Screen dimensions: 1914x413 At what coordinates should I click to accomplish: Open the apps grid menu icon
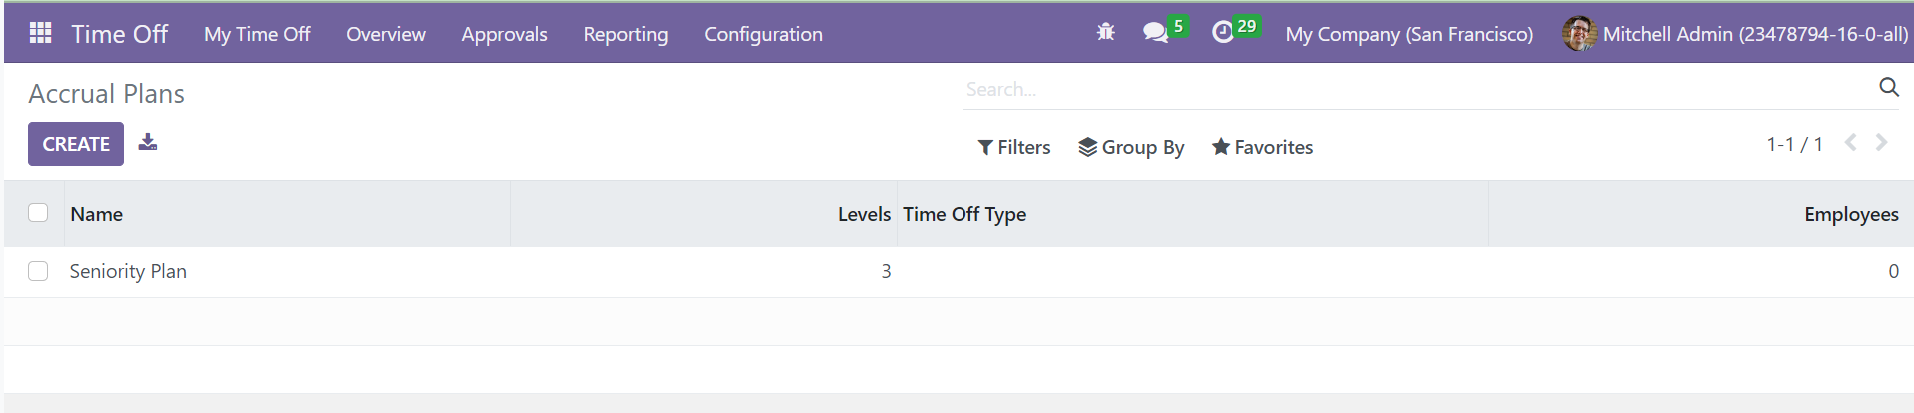[x=41, y=33]
